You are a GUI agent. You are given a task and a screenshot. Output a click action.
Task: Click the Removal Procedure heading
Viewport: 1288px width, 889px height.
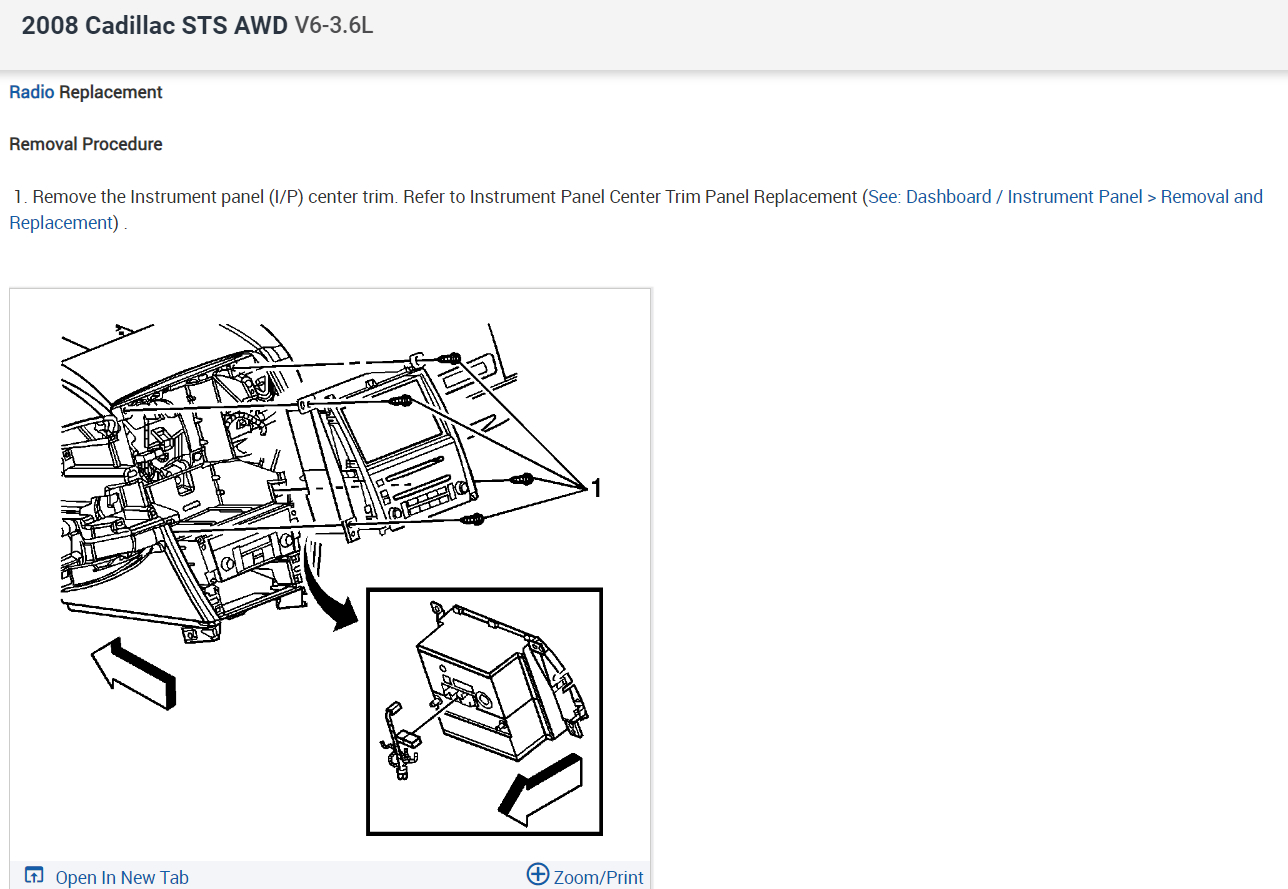click(86, 144)
